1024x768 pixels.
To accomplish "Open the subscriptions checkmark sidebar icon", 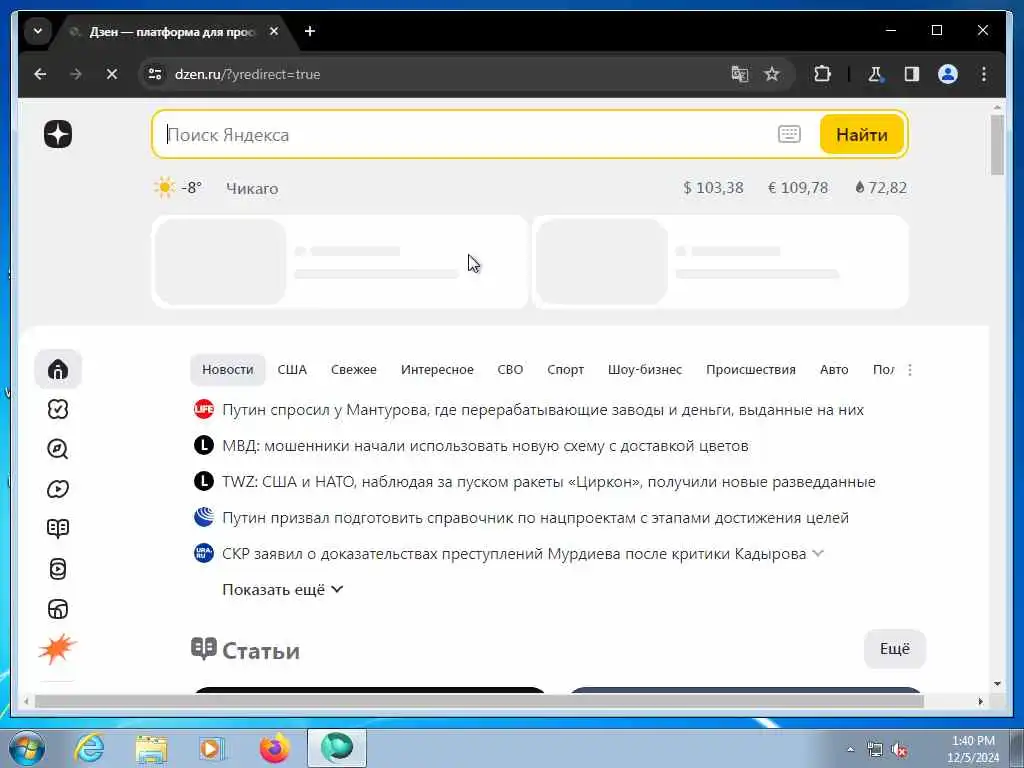I will point(58,409).
